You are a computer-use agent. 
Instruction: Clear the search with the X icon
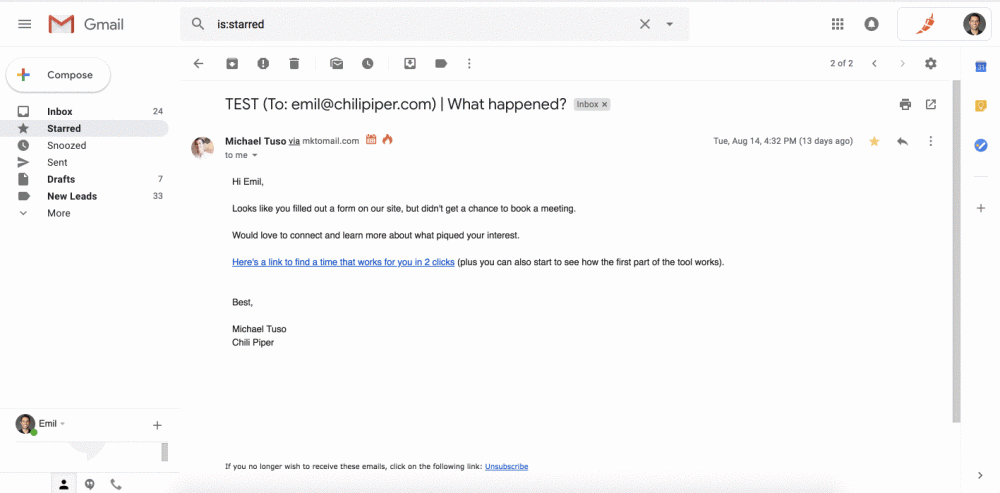[645, 24]
